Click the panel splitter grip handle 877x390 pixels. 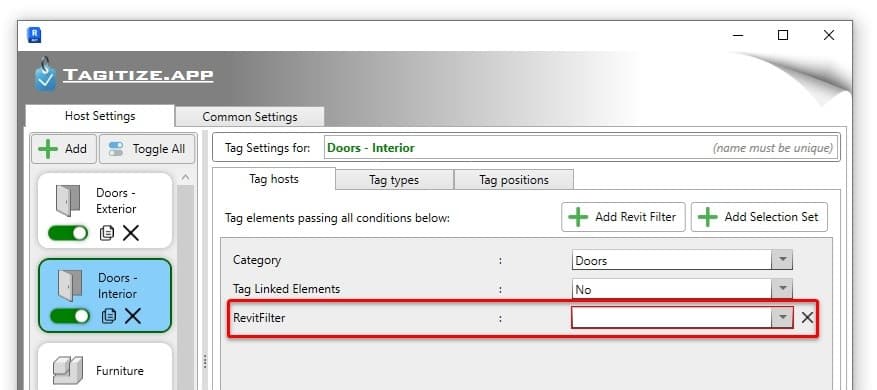[205, 361]
